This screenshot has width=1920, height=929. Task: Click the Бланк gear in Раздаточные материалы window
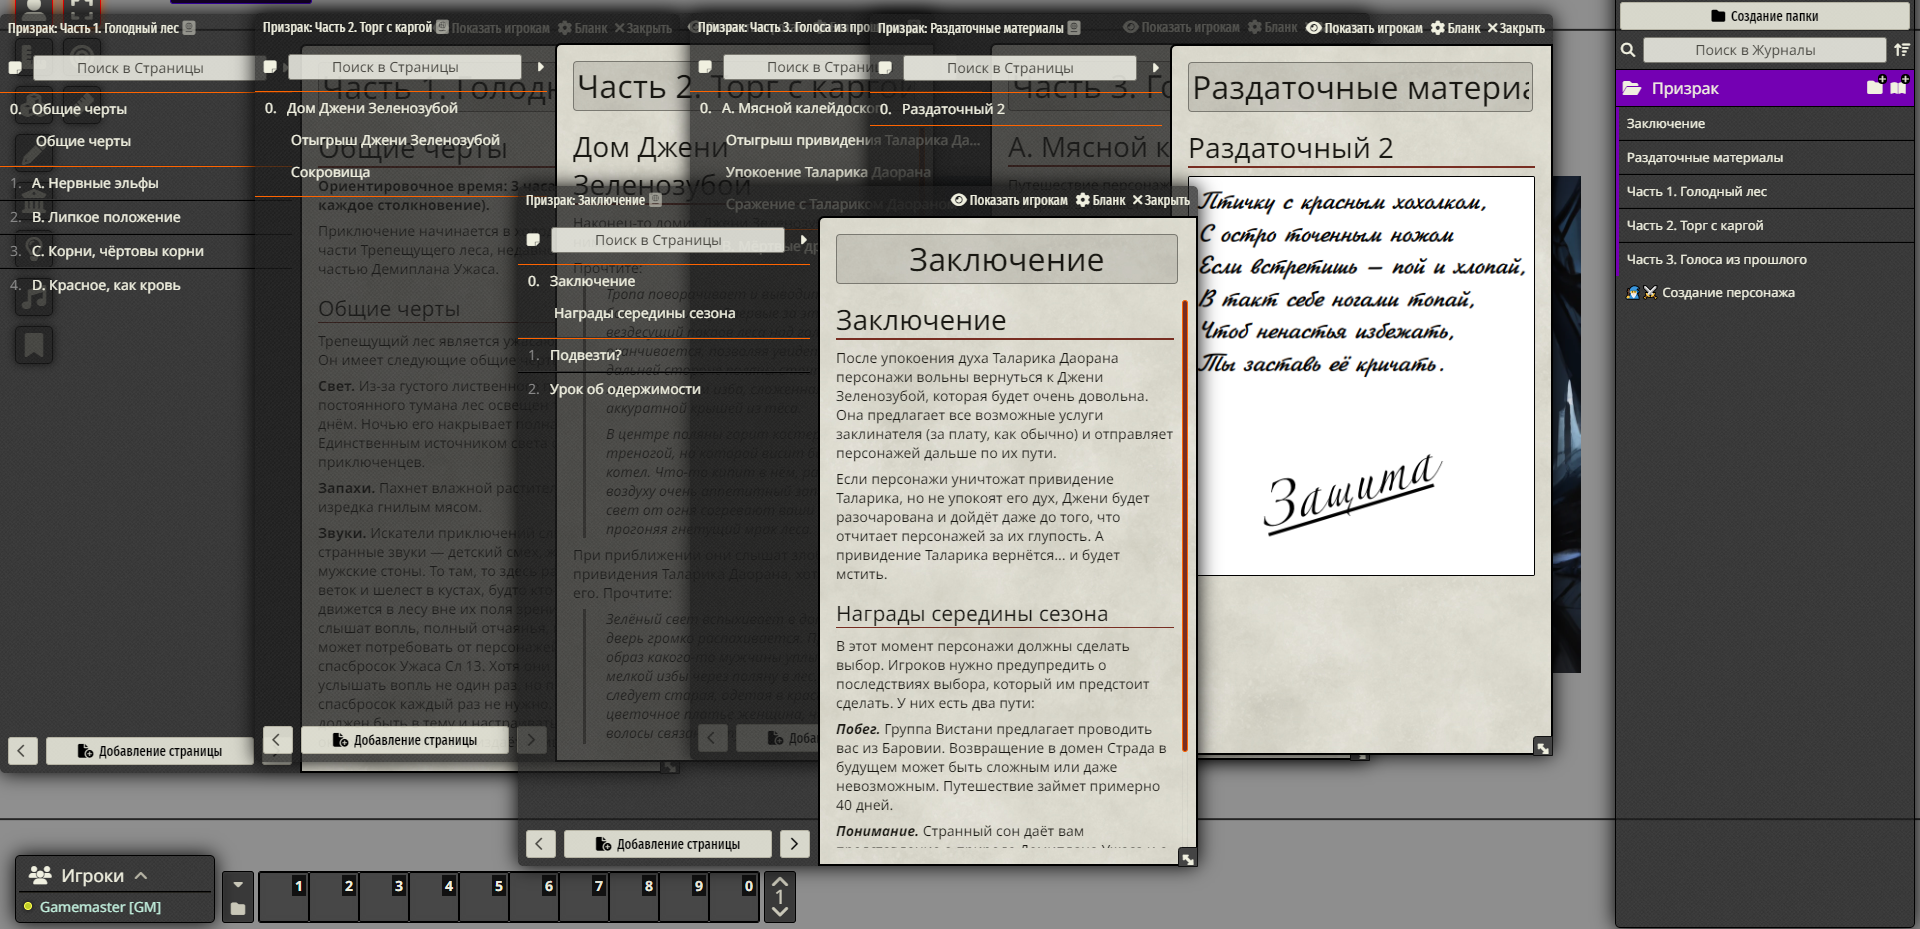pos(1455,28)
